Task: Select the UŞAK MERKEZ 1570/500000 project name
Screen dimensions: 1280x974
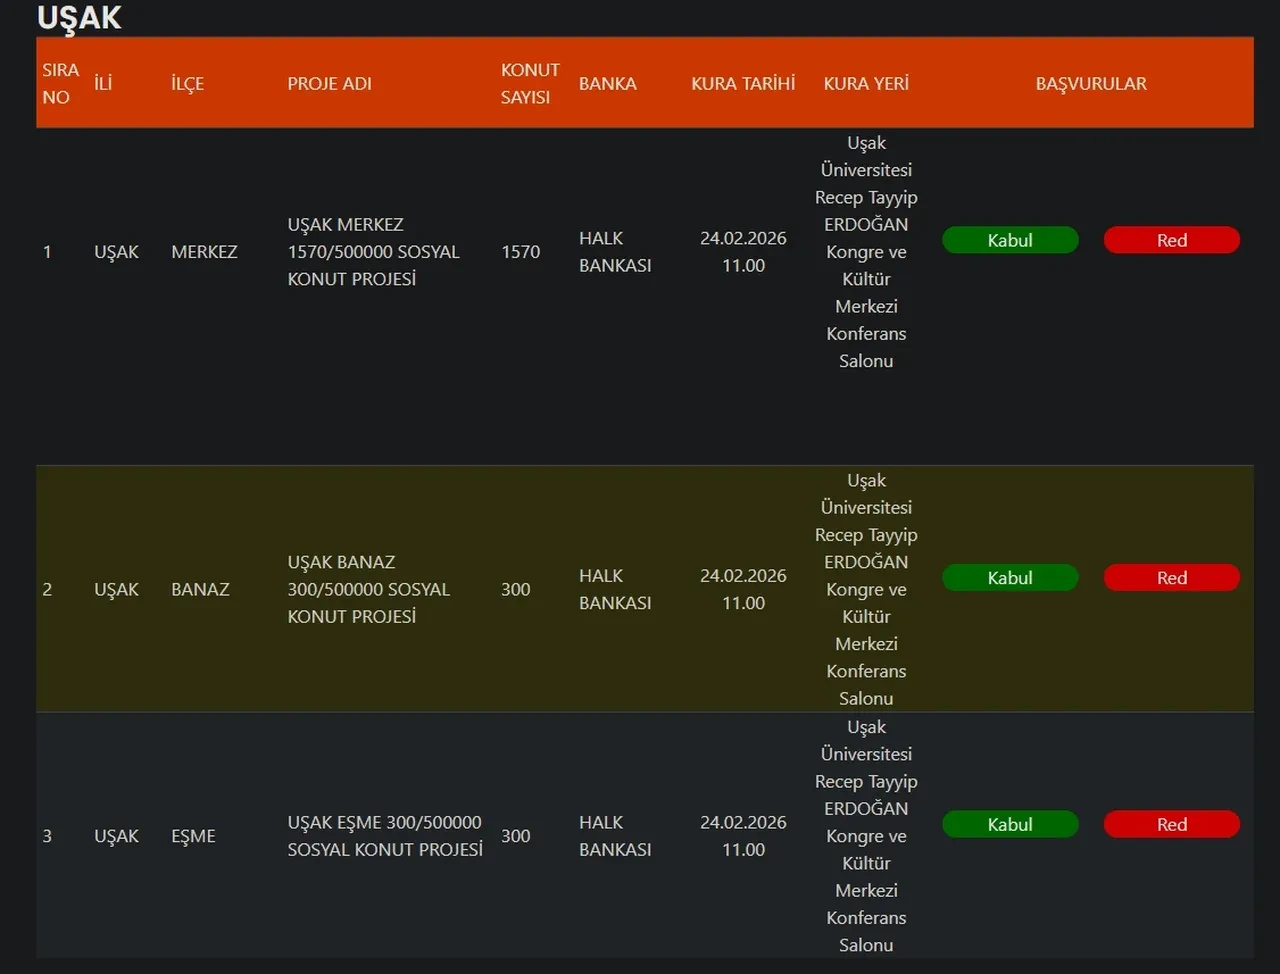Action: coord(373,252)
